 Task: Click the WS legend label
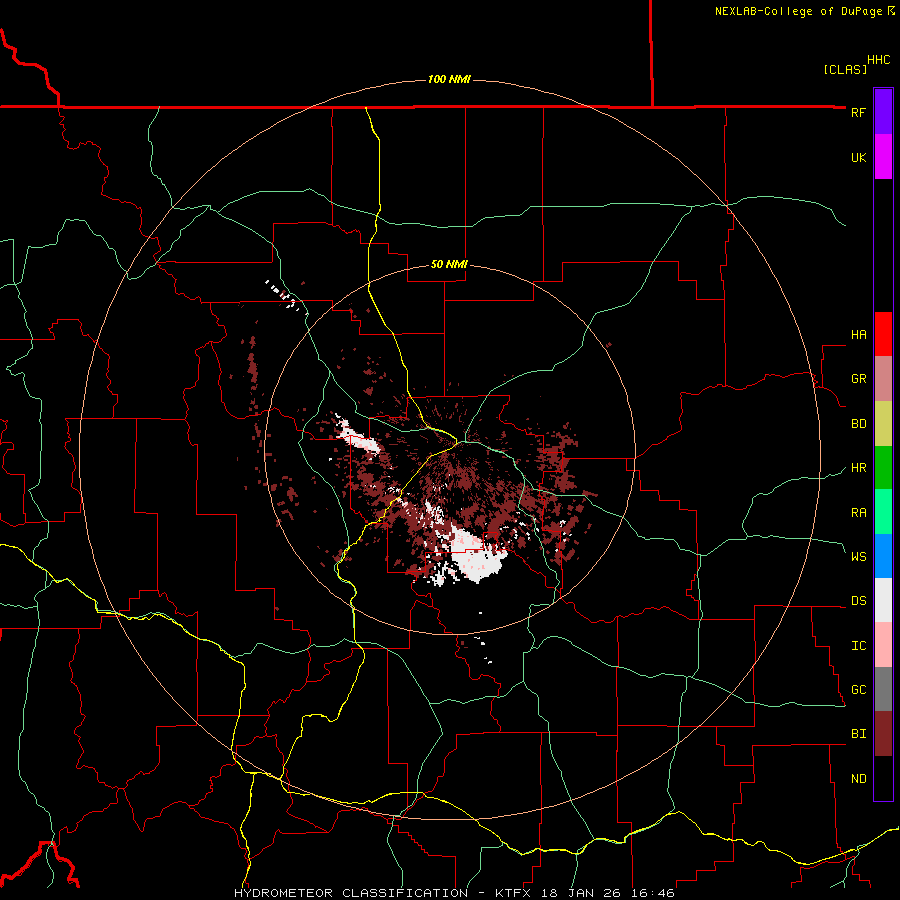[x=859, y=556]
